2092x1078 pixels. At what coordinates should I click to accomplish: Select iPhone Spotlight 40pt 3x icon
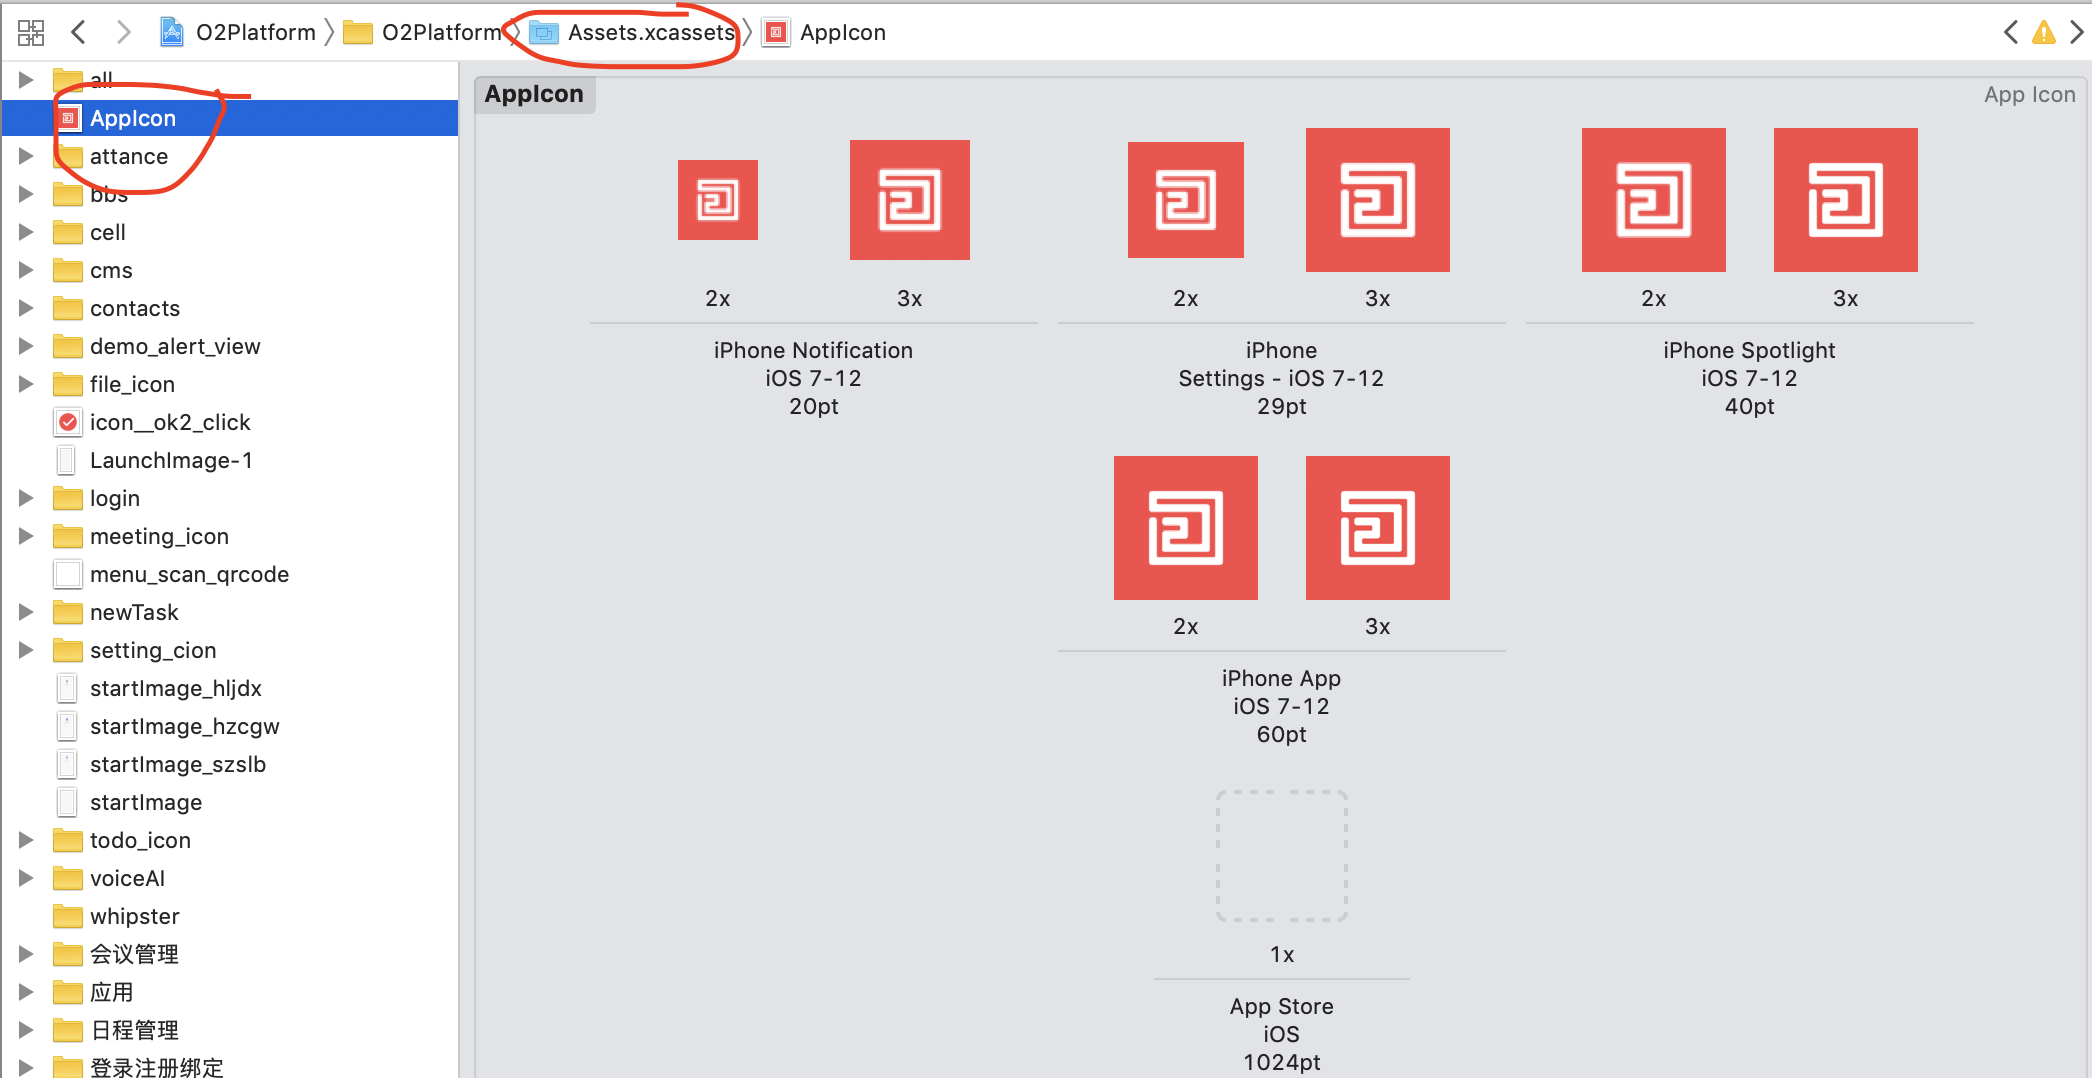click(x=1846, y=200)
